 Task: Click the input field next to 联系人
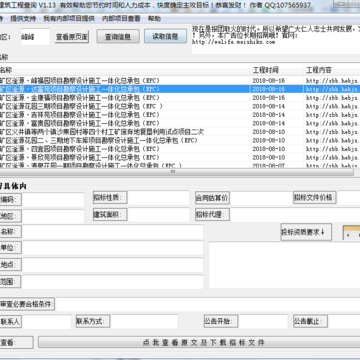47,322
